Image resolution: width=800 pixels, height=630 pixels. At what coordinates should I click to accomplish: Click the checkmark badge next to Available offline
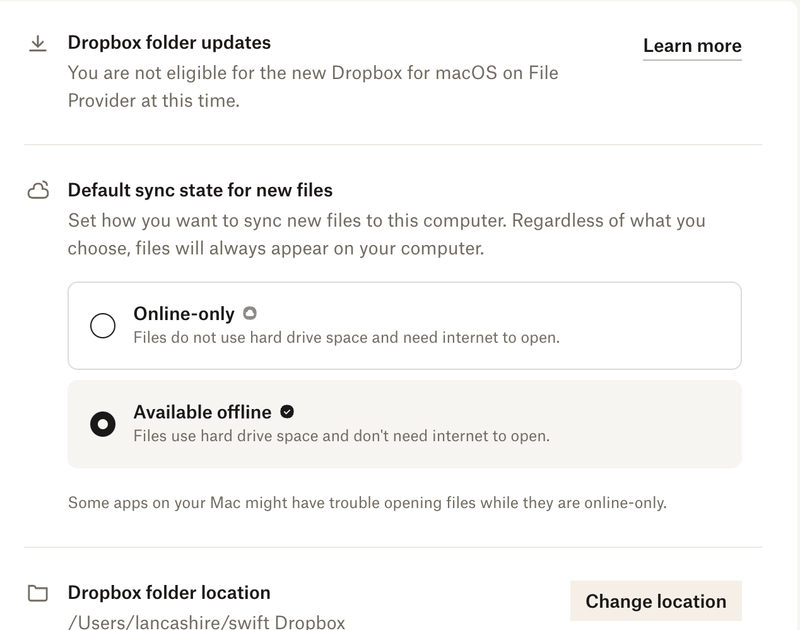click(287, 411)
